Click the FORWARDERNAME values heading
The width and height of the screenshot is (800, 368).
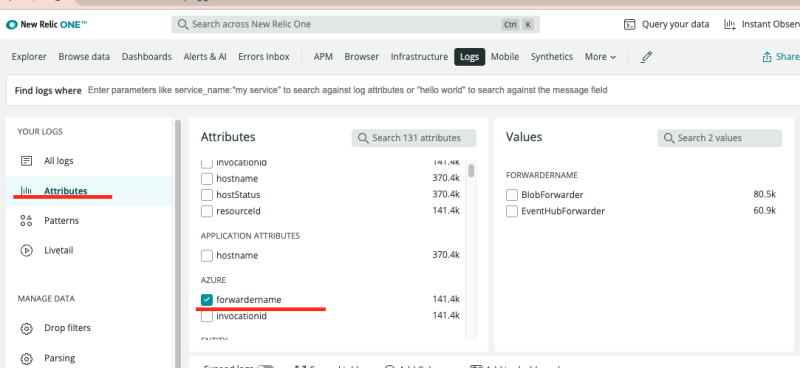(x=541, y=175)
